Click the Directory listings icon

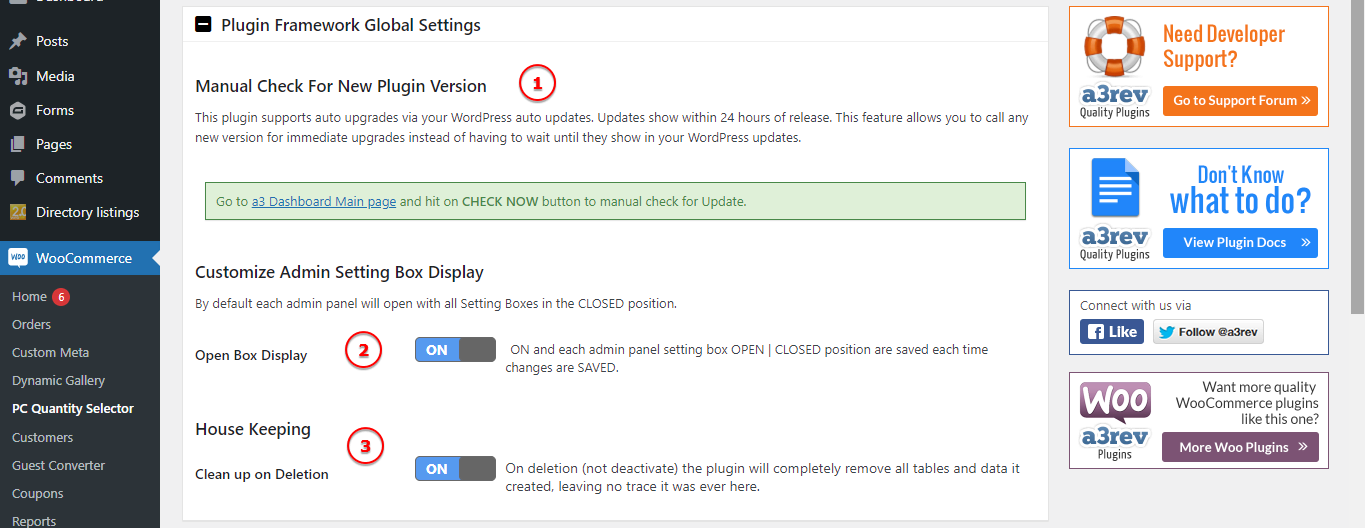pos(17,212)
